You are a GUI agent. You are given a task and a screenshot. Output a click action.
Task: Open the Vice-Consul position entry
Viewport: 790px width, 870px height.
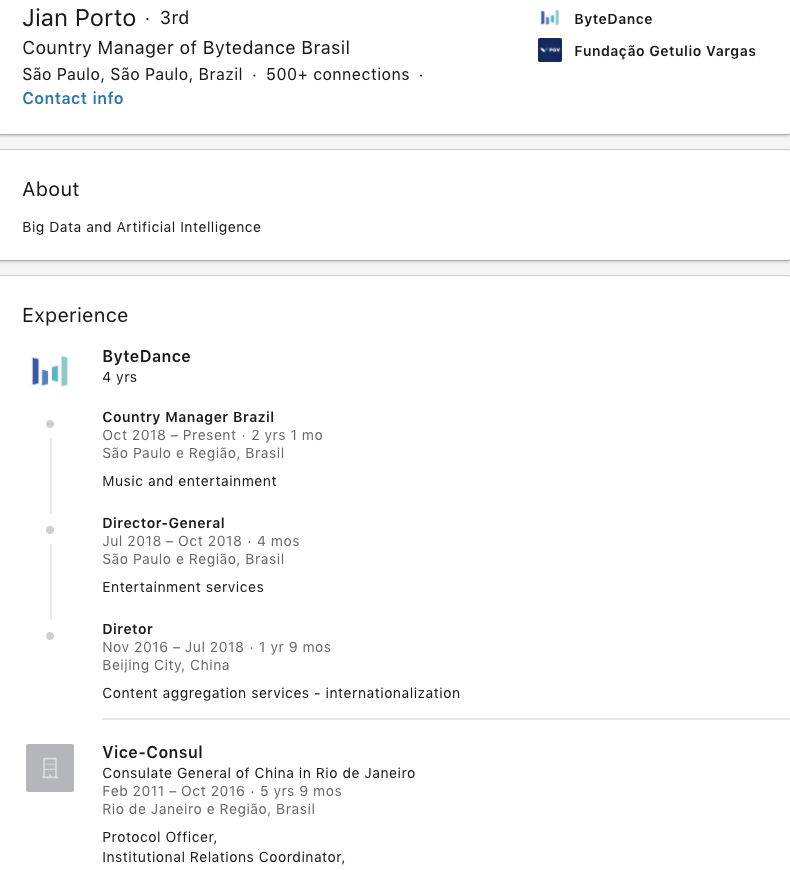pyautogui.click(x=152, y=752)
